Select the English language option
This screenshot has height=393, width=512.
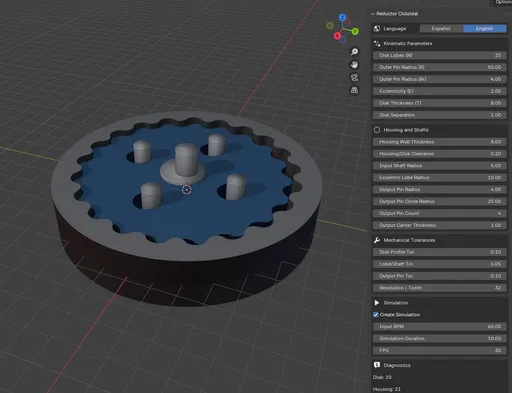point(485,29)
